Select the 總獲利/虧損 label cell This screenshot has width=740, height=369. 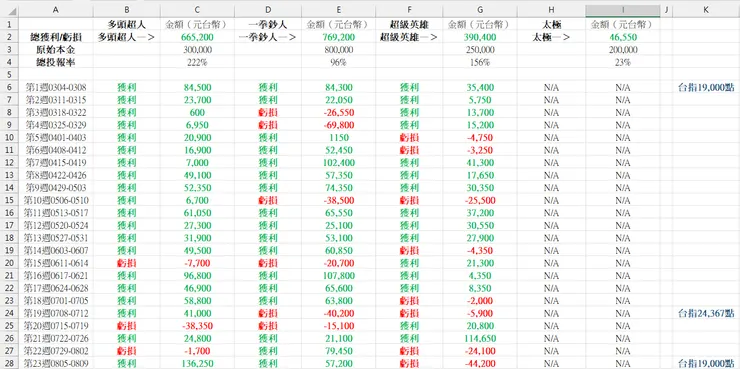56,38
